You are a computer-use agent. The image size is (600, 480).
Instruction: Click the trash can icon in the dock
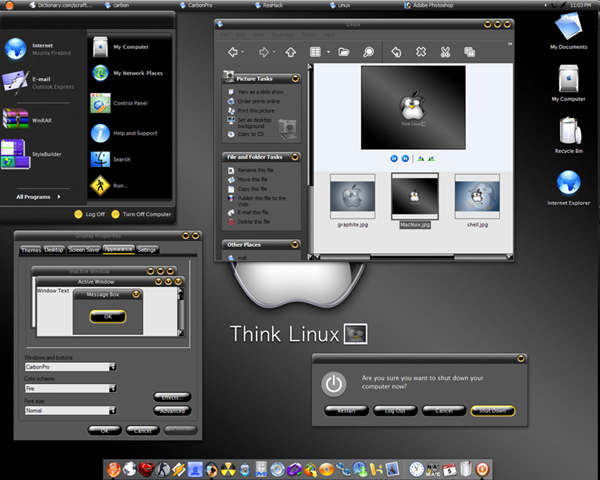coord(466,469)
